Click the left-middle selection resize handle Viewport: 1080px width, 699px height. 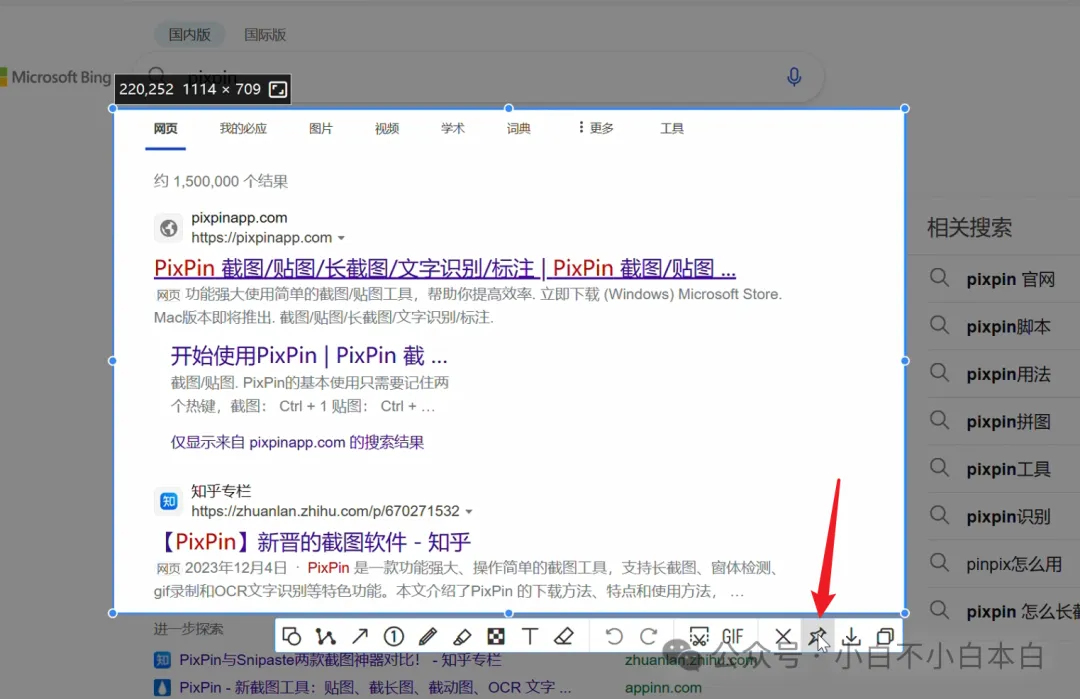[x=113, y=360]
